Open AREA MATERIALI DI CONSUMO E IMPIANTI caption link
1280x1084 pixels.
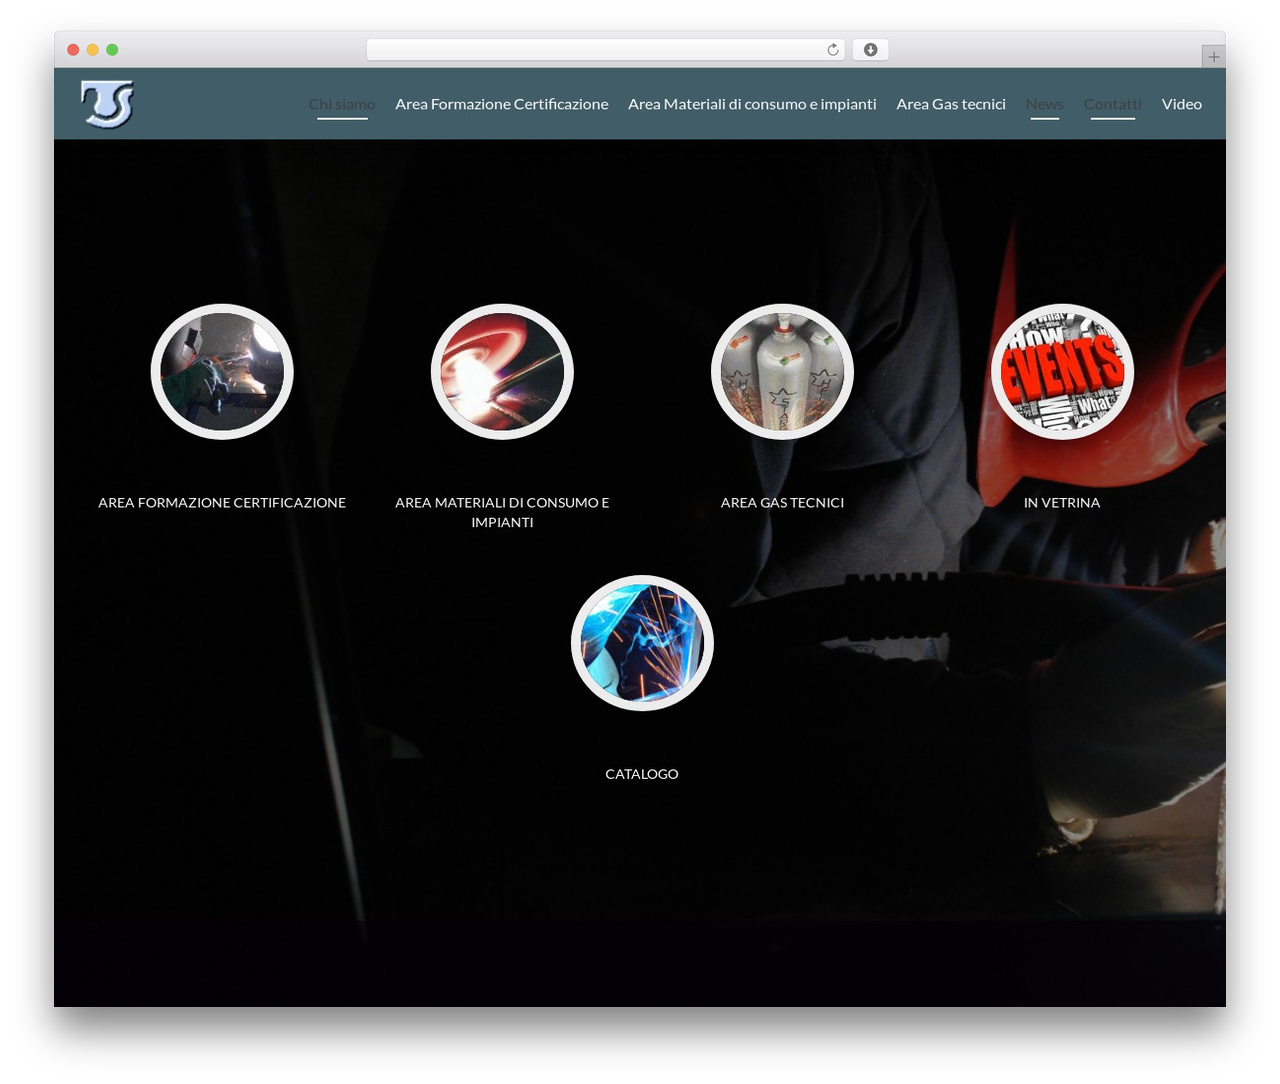click(x=502, y=512)
